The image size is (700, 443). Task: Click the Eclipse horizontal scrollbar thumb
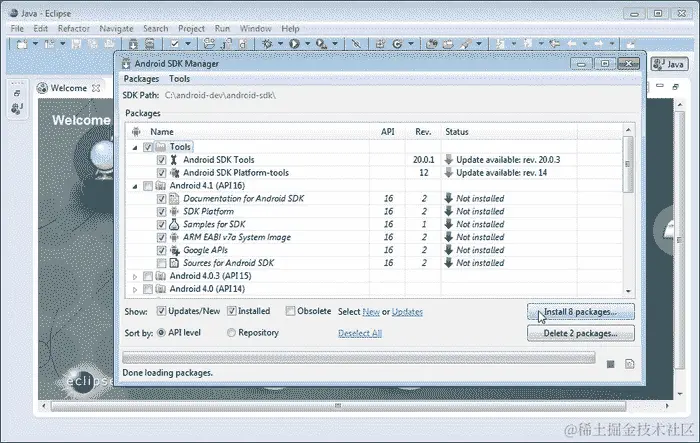(x=338, y=406)
